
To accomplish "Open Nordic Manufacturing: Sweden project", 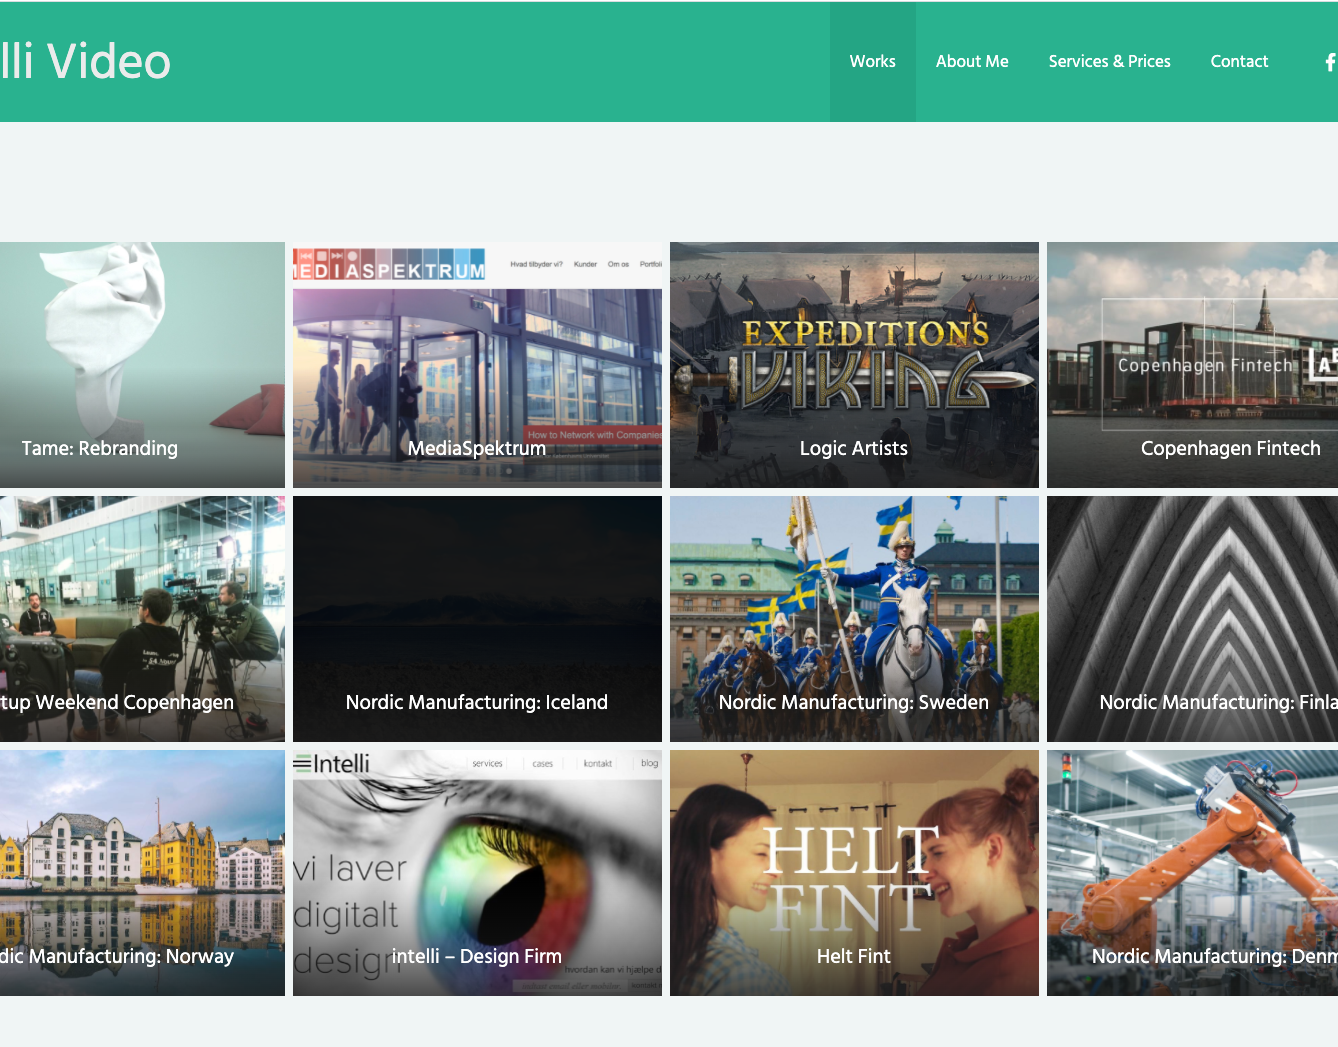I will (x=854, y=619).
